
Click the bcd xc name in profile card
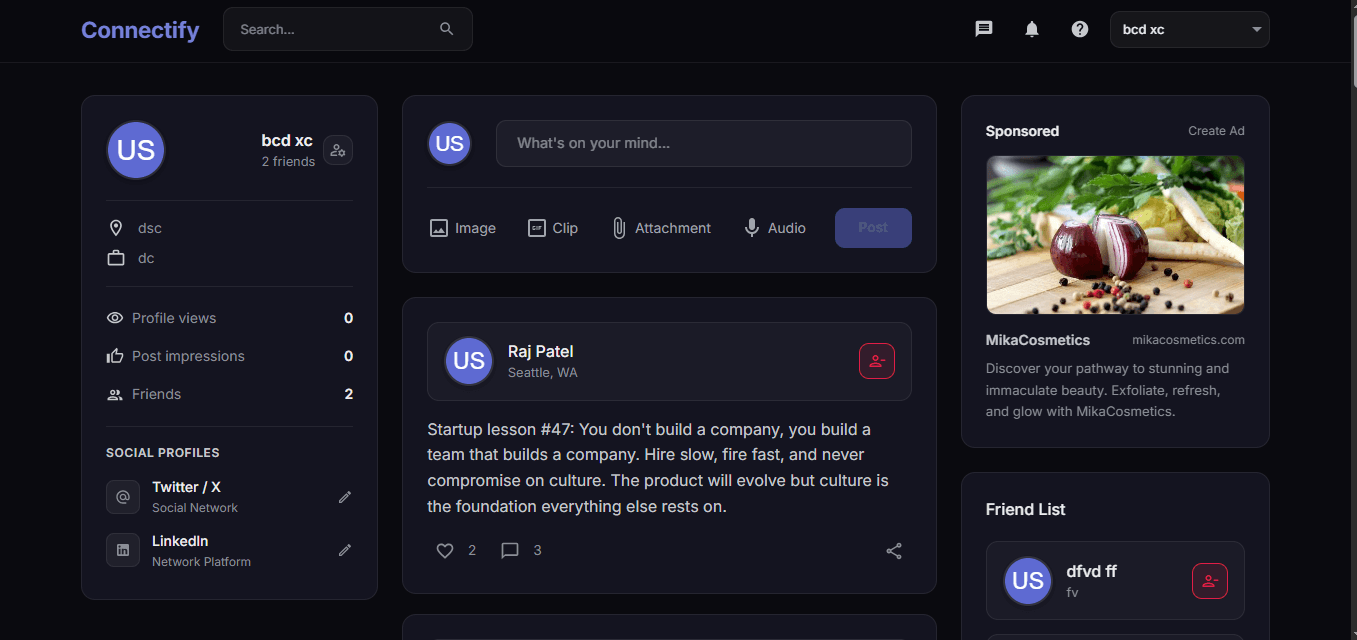(287, 141)
